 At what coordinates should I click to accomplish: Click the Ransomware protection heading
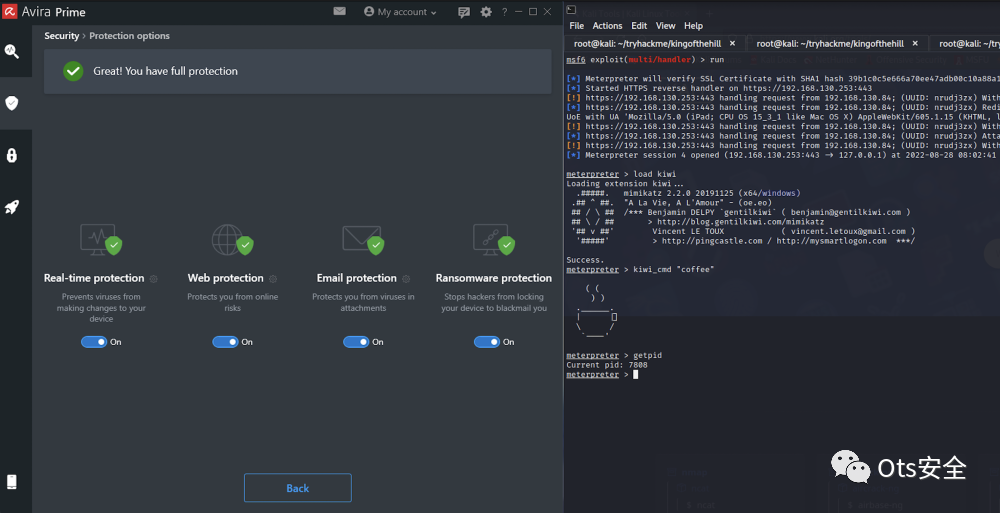(494, 278)
